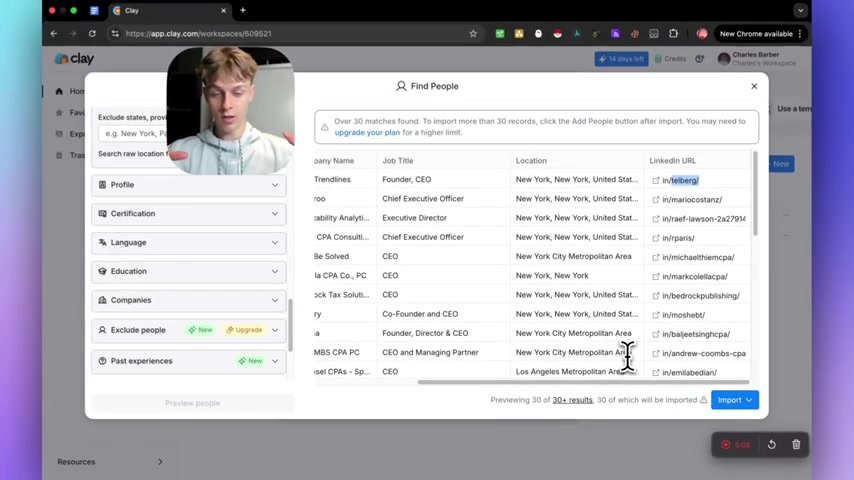Expand the Past experiences chevron
Screen dimensions: 854x480
coord(275,361)
